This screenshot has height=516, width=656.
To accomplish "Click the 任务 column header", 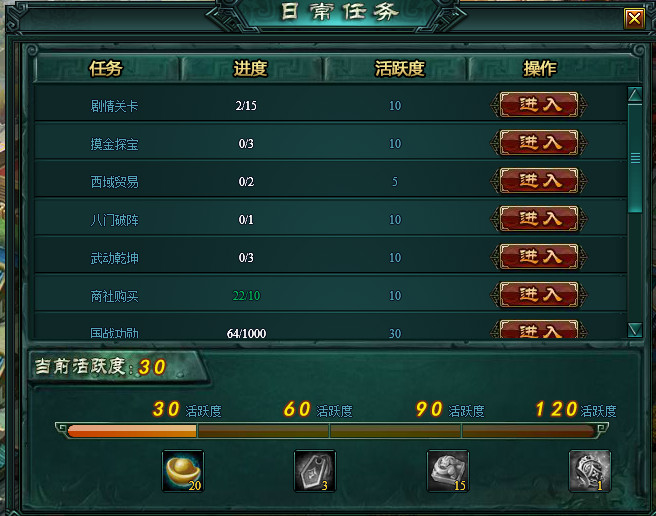I will pyautogui.click(x=106, y=69).
